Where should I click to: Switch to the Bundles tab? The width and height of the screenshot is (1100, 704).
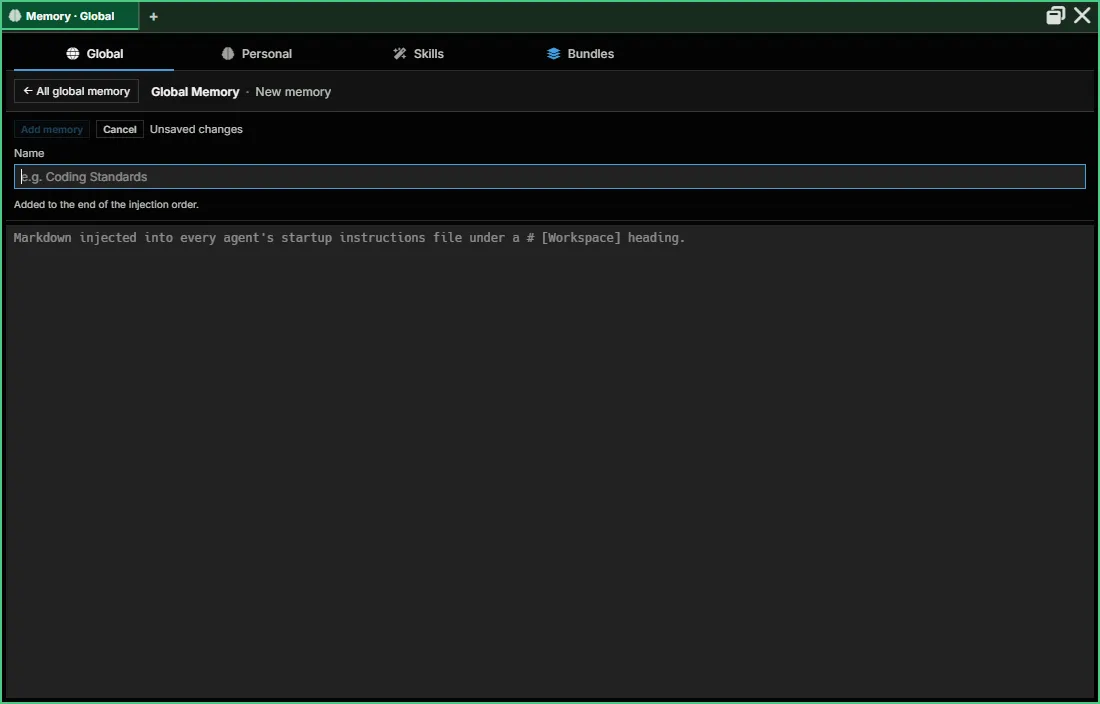coord(580,54)
